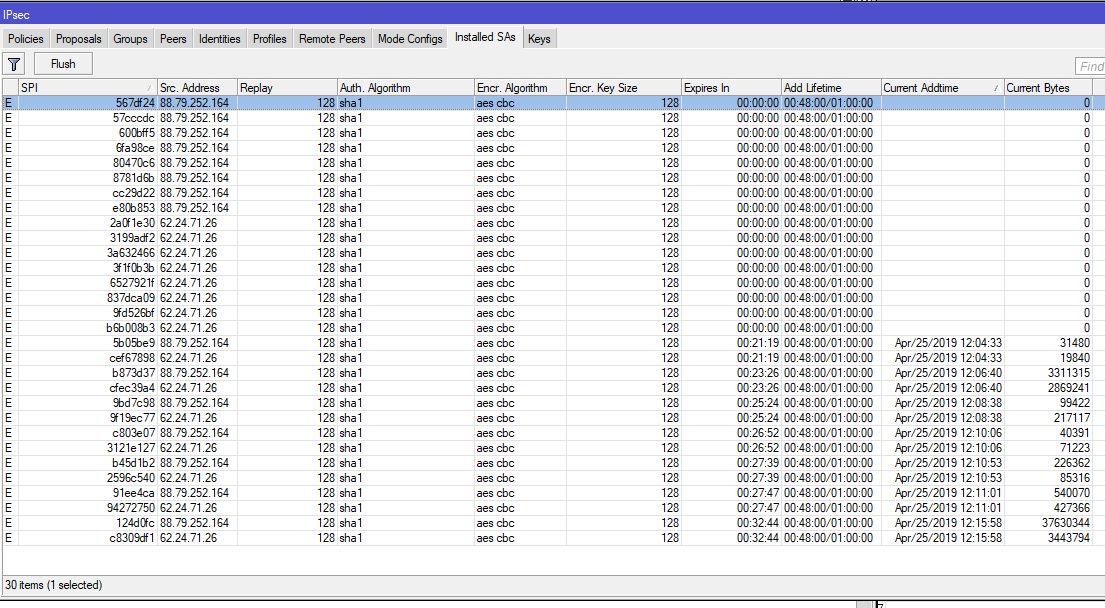This screenshot has height=608, width=1105.
Task: Click the 3443794 Current Bytes value
Action: click(x=1068, y=539)
